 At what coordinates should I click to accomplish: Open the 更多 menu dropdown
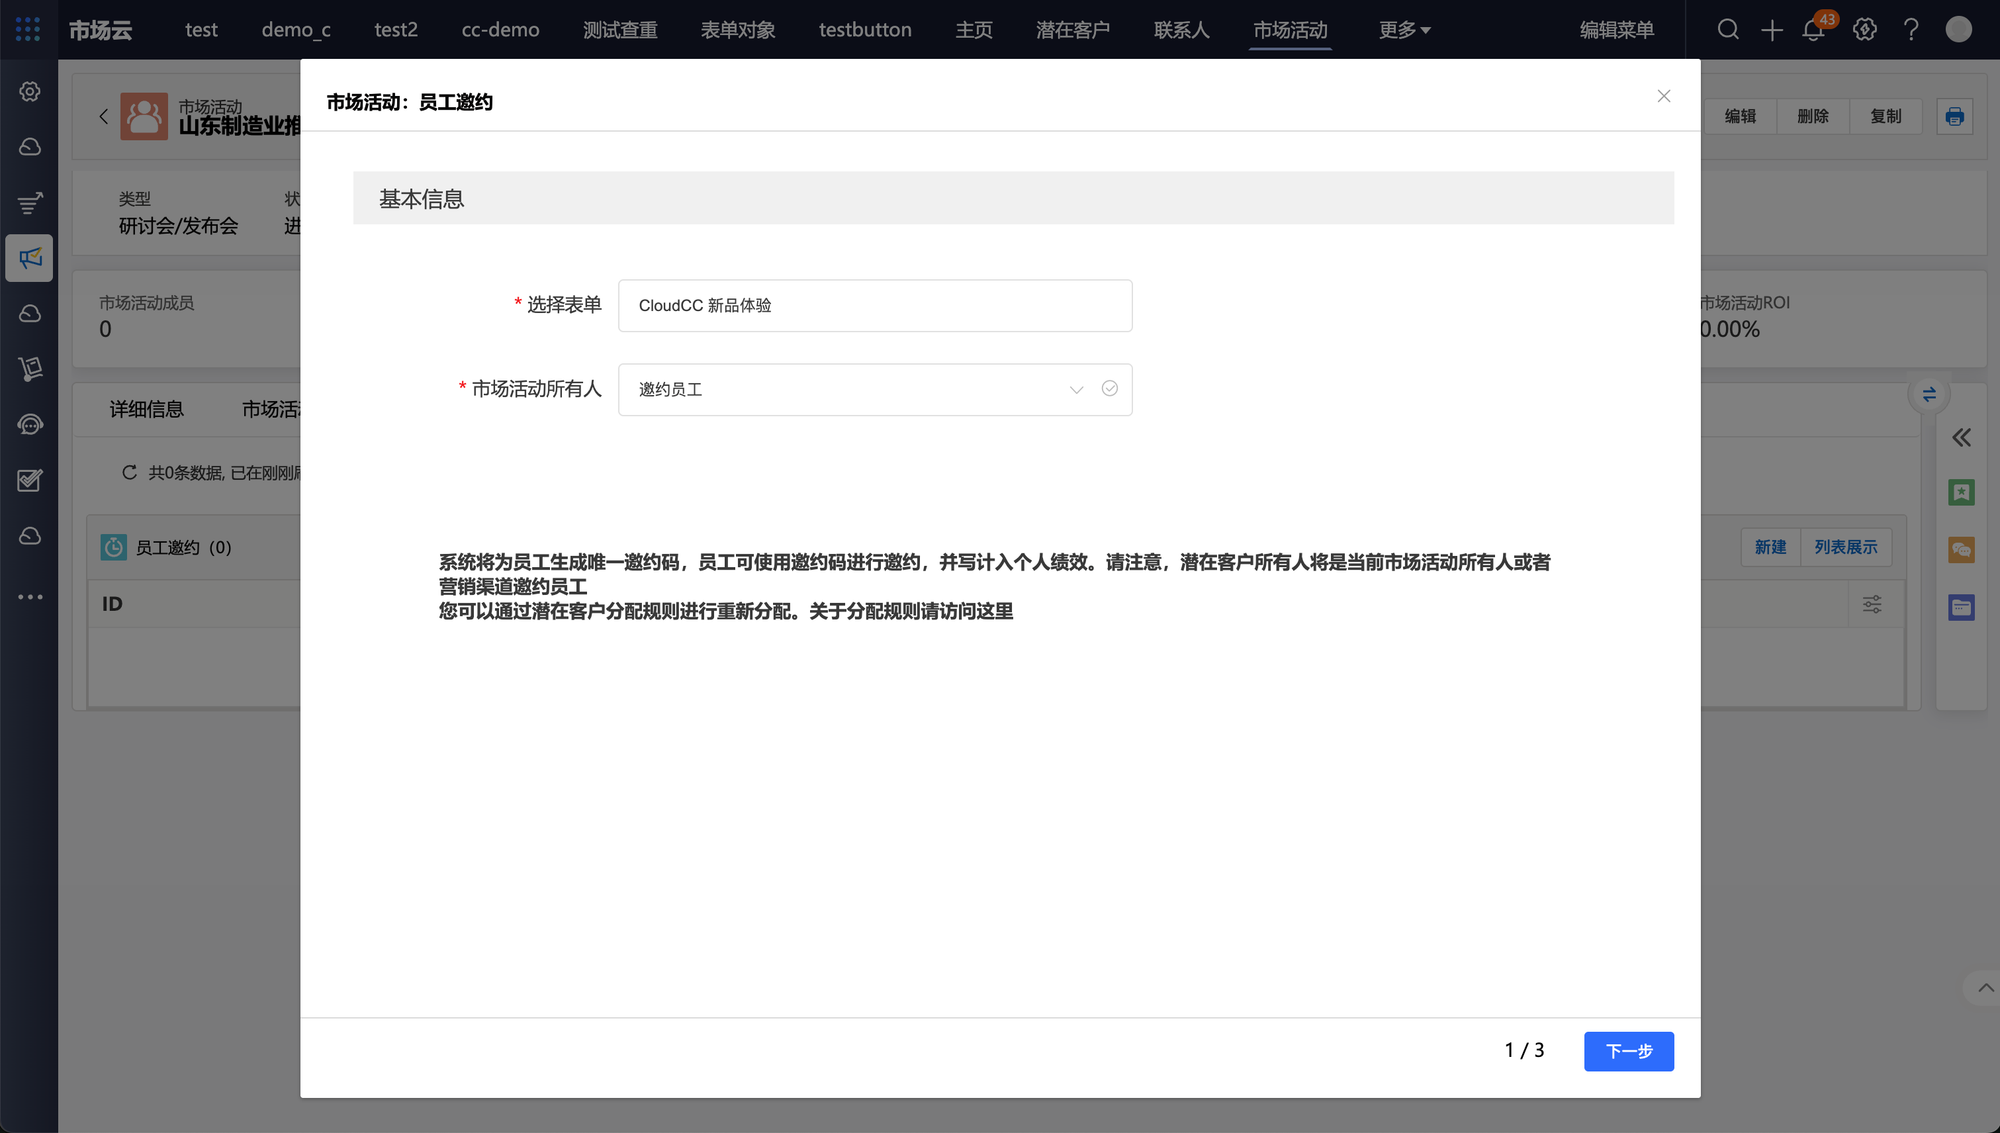pos(1404,29)
